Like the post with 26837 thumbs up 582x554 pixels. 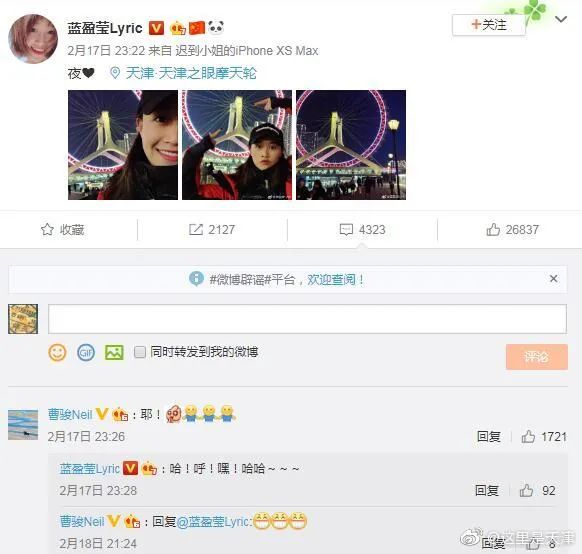[493, 230]
